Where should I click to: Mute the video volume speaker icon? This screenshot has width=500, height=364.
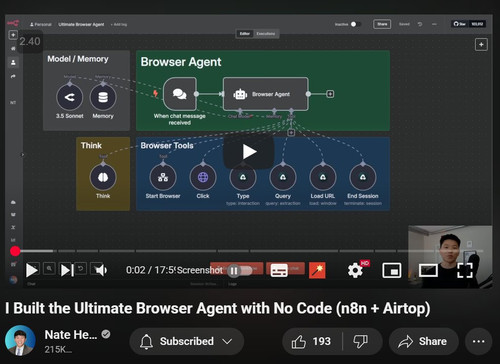coord(101,270)
